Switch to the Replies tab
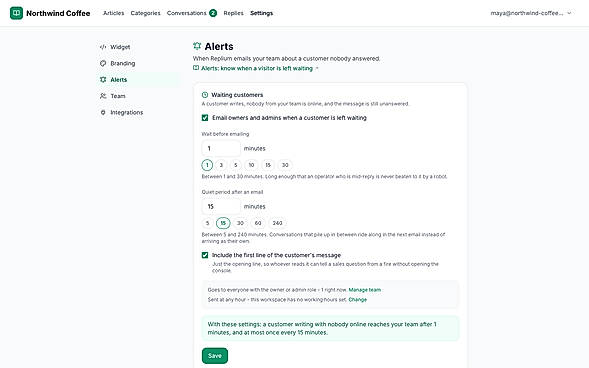Image resolution: width=589 pixels, height=368 pixels. (x=233, y=13)
